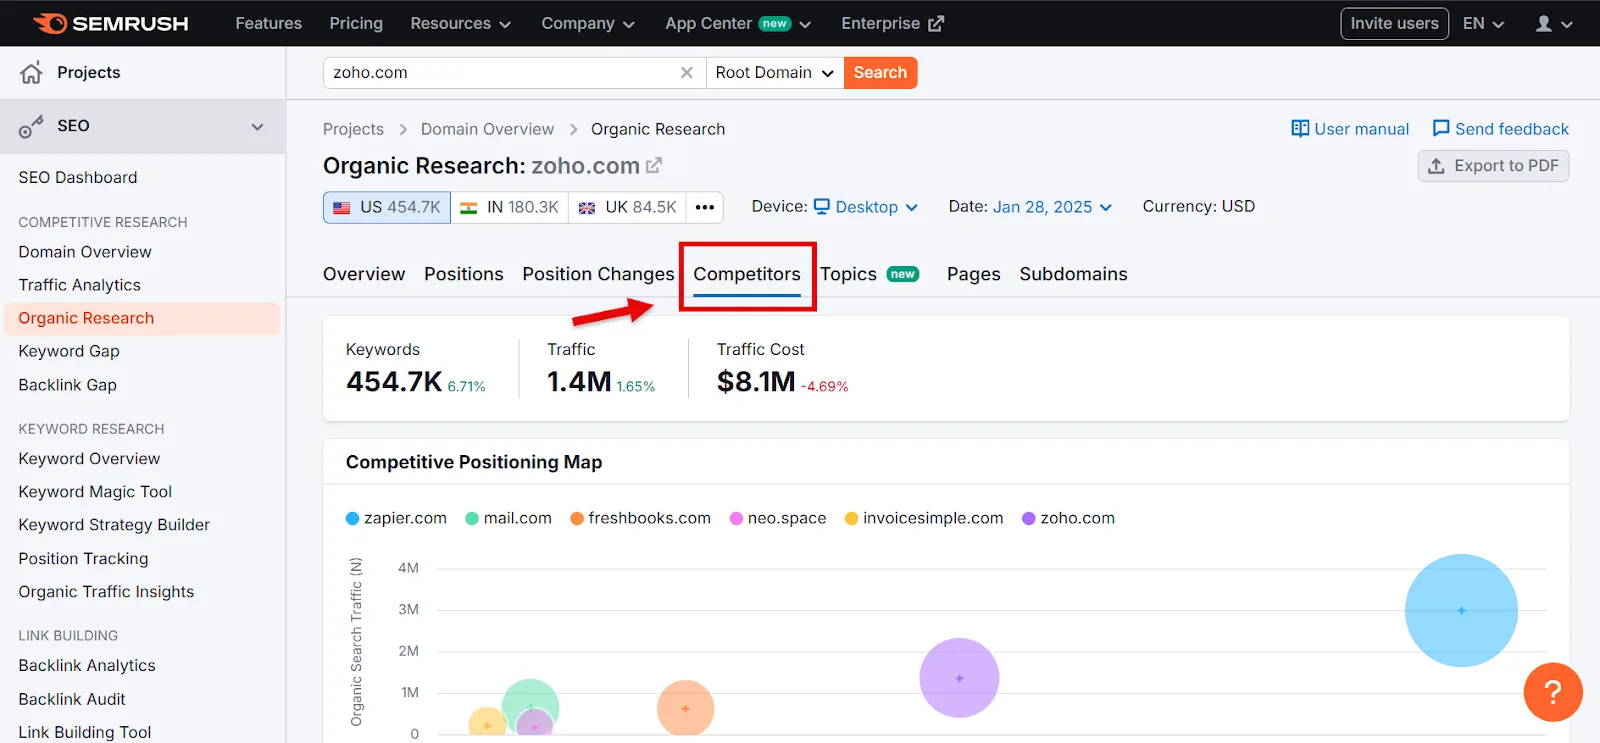1600x743 pixels.
Task: Open the EN language dropdown
Action: [x=1483, y=23]
